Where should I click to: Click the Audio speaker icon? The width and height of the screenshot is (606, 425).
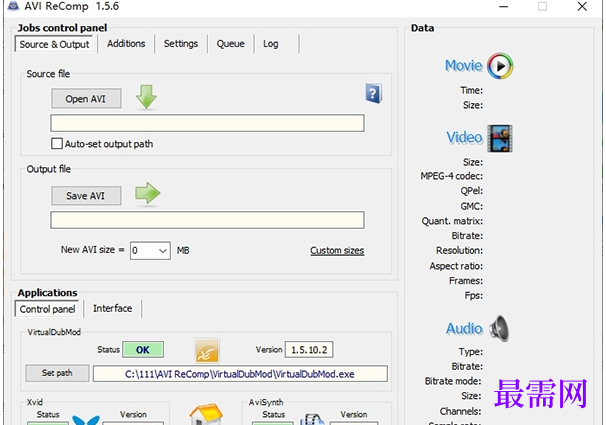tap(498, 328)
